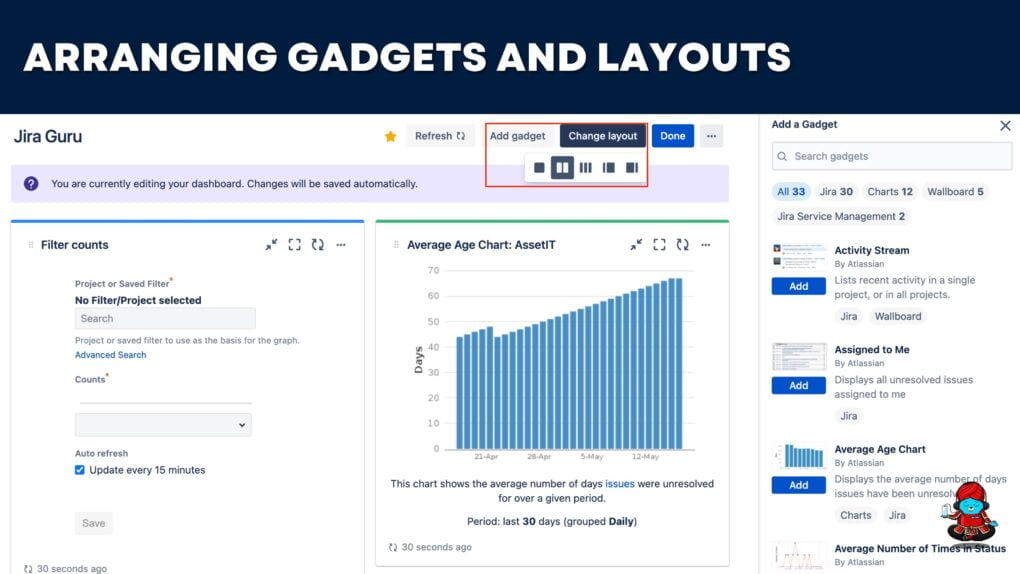
Task: Open the Add gadget panel
Action: click(517, 136)
